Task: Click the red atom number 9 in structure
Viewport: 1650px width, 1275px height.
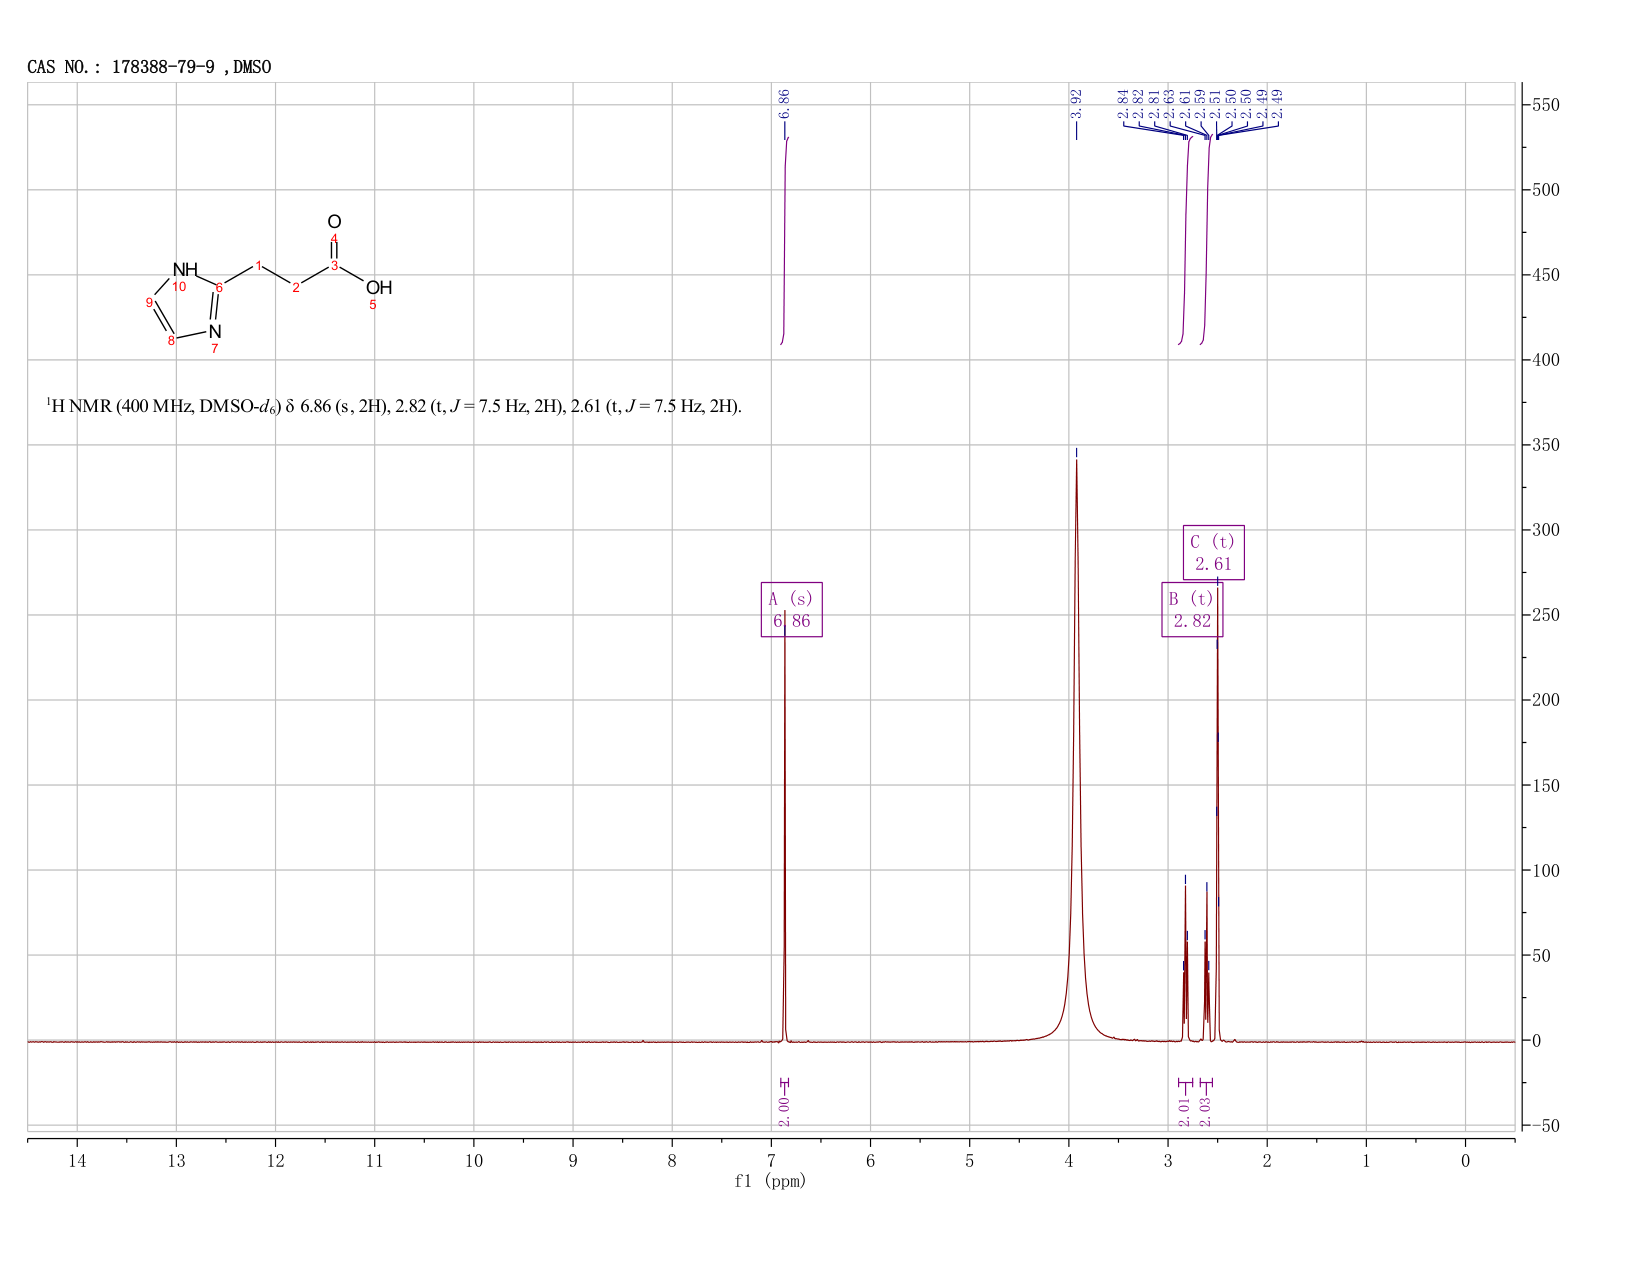Action: [149, 302]
